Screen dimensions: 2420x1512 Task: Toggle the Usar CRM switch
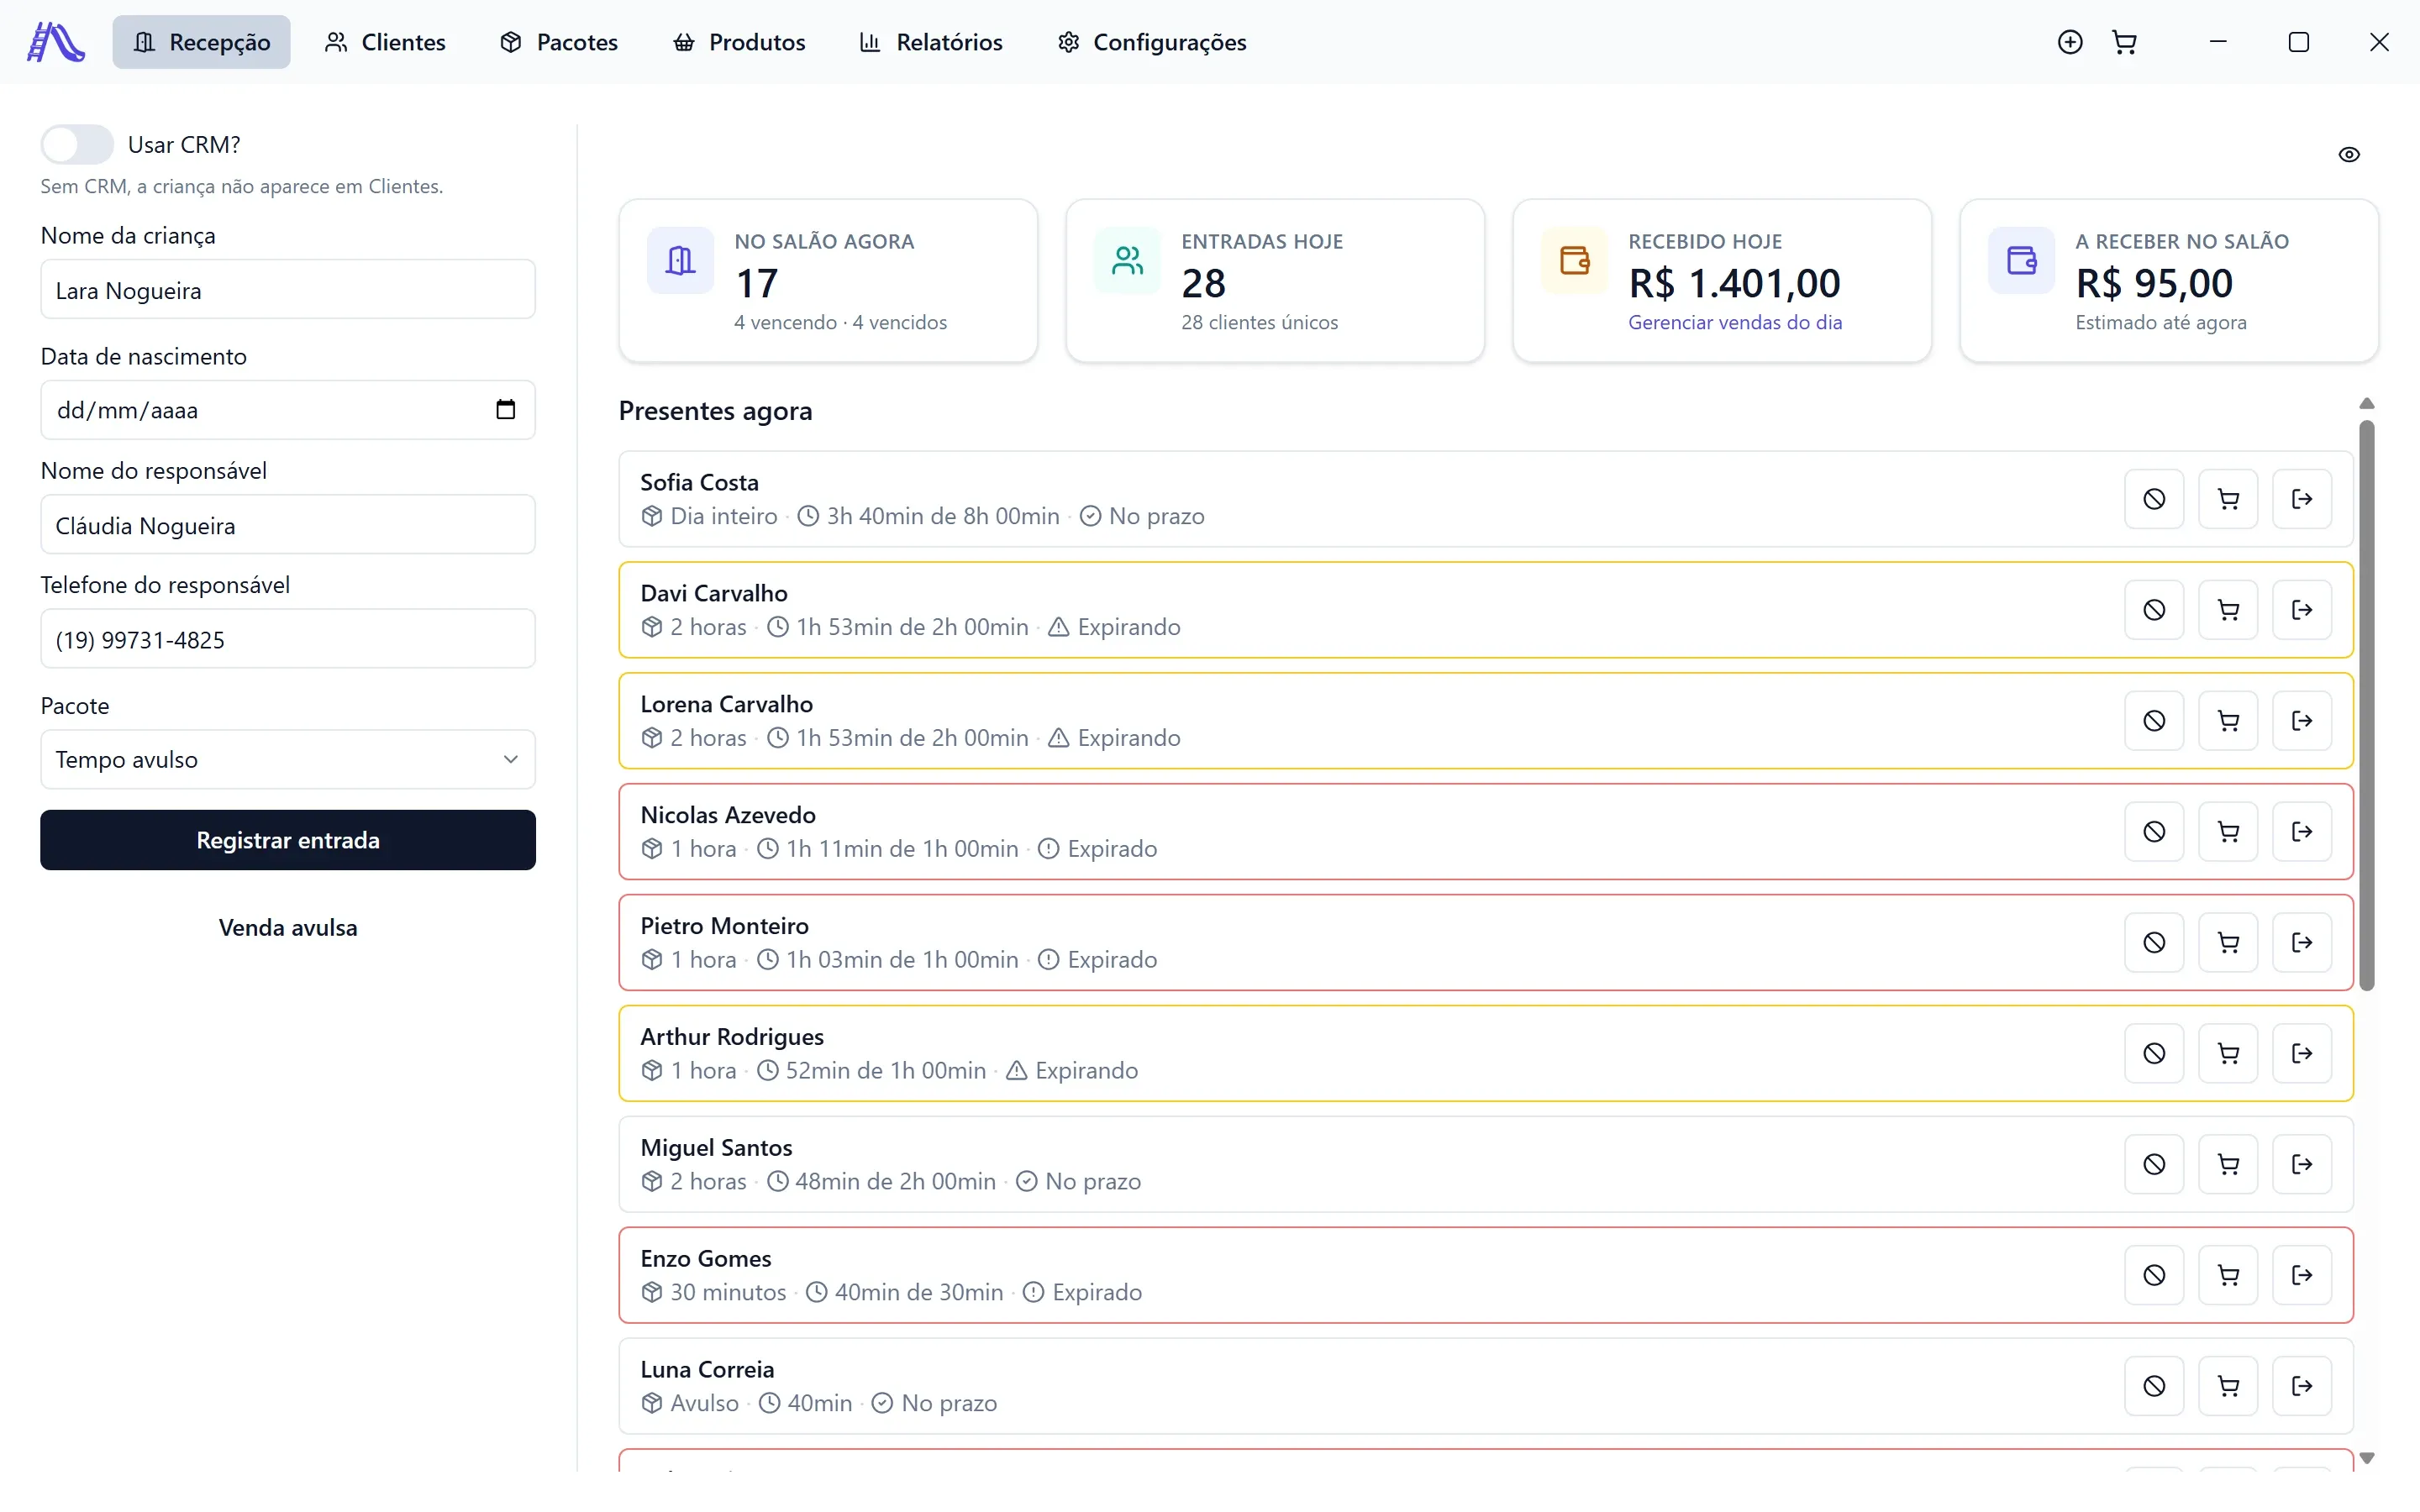click(x=77, y=144)
